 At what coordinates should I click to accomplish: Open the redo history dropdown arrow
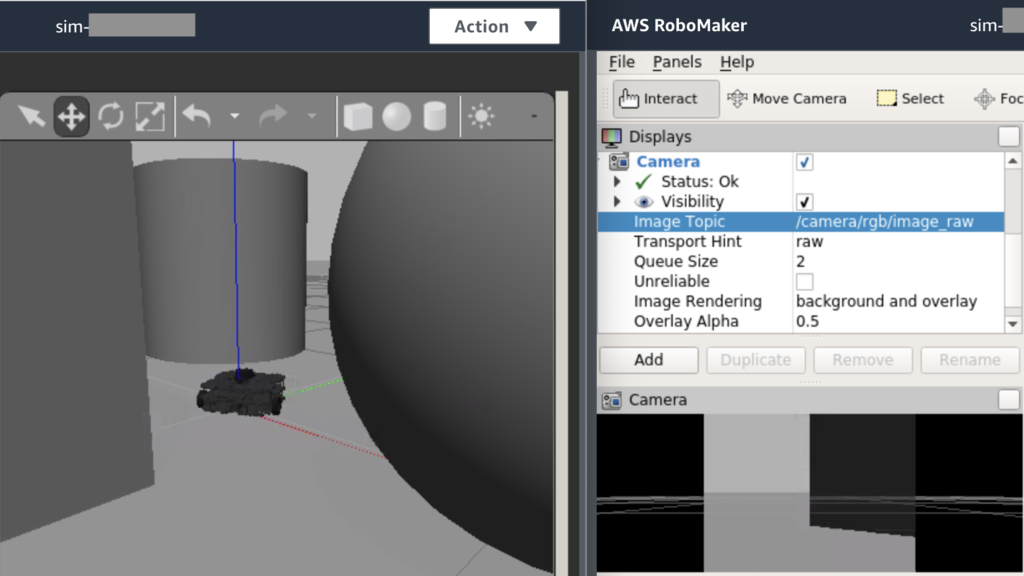(312, 116)
